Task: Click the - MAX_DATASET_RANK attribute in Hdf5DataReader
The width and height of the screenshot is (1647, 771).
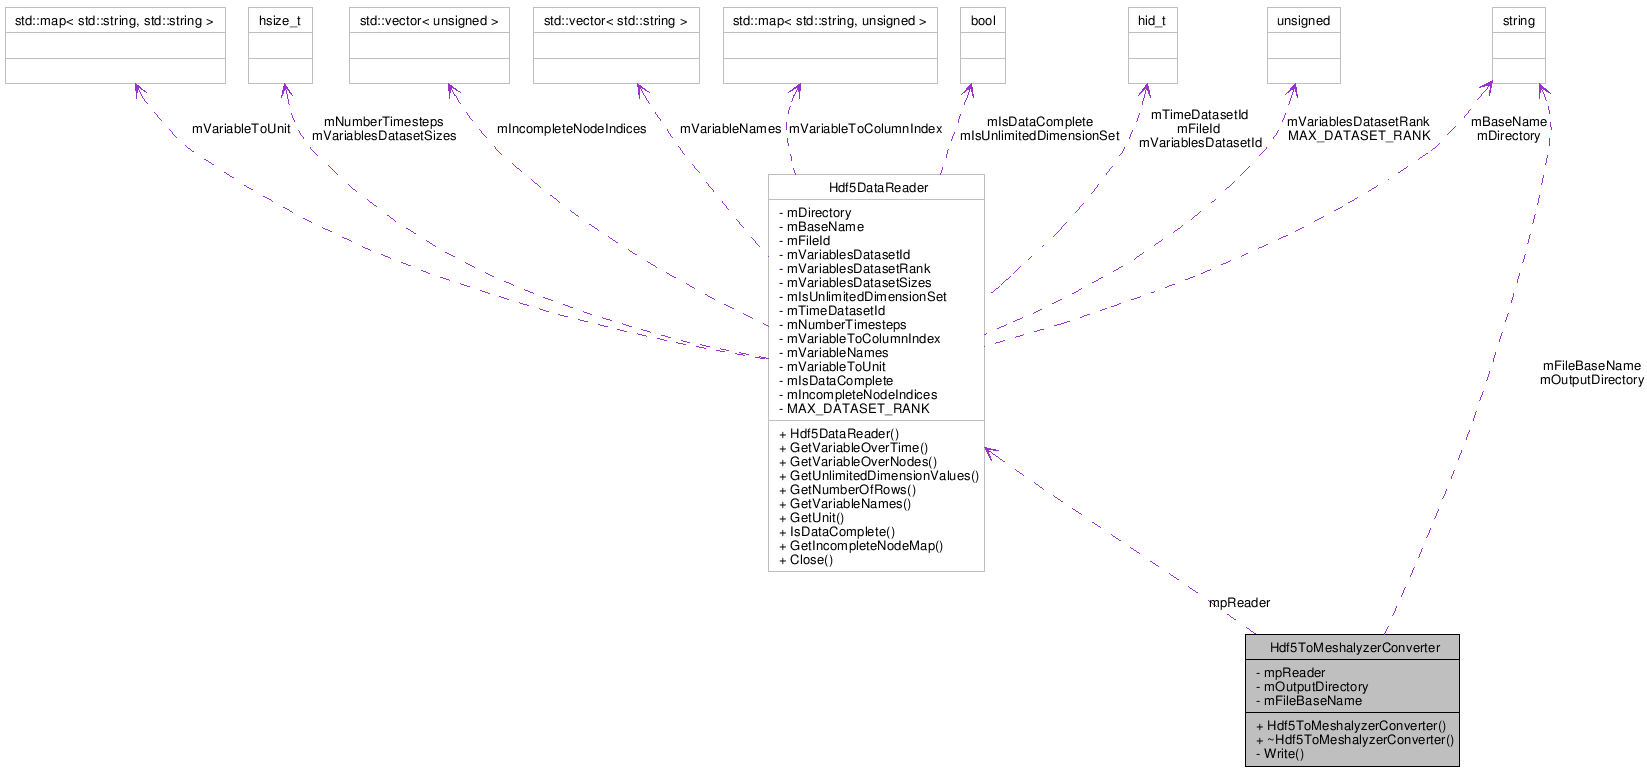Action: [854, 409]
